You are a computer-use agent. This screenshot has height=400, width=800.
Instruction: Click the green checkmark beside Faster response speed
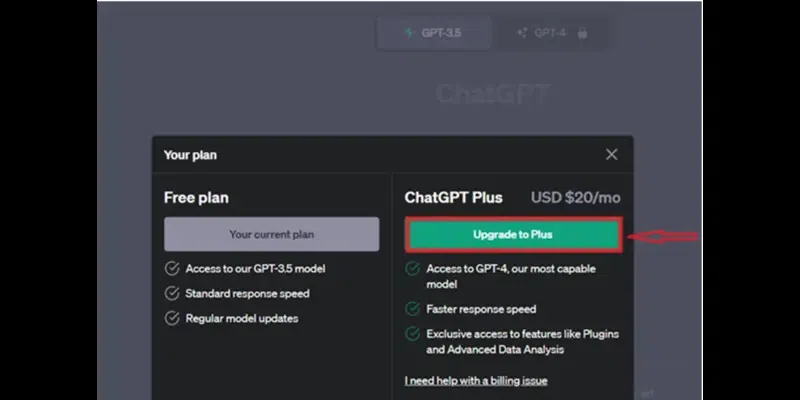coord(412,309)
